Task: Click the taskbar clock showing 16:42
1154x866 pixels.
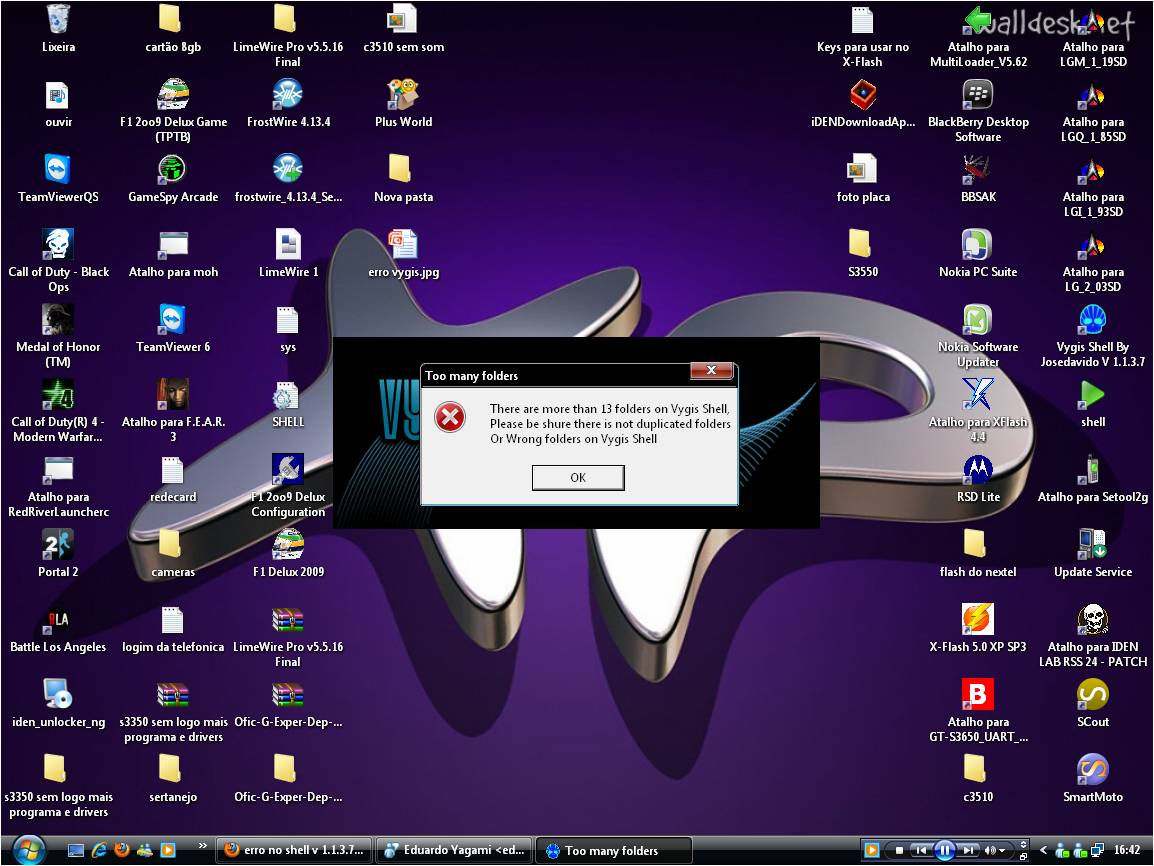Action: (x=1127, y=850)
